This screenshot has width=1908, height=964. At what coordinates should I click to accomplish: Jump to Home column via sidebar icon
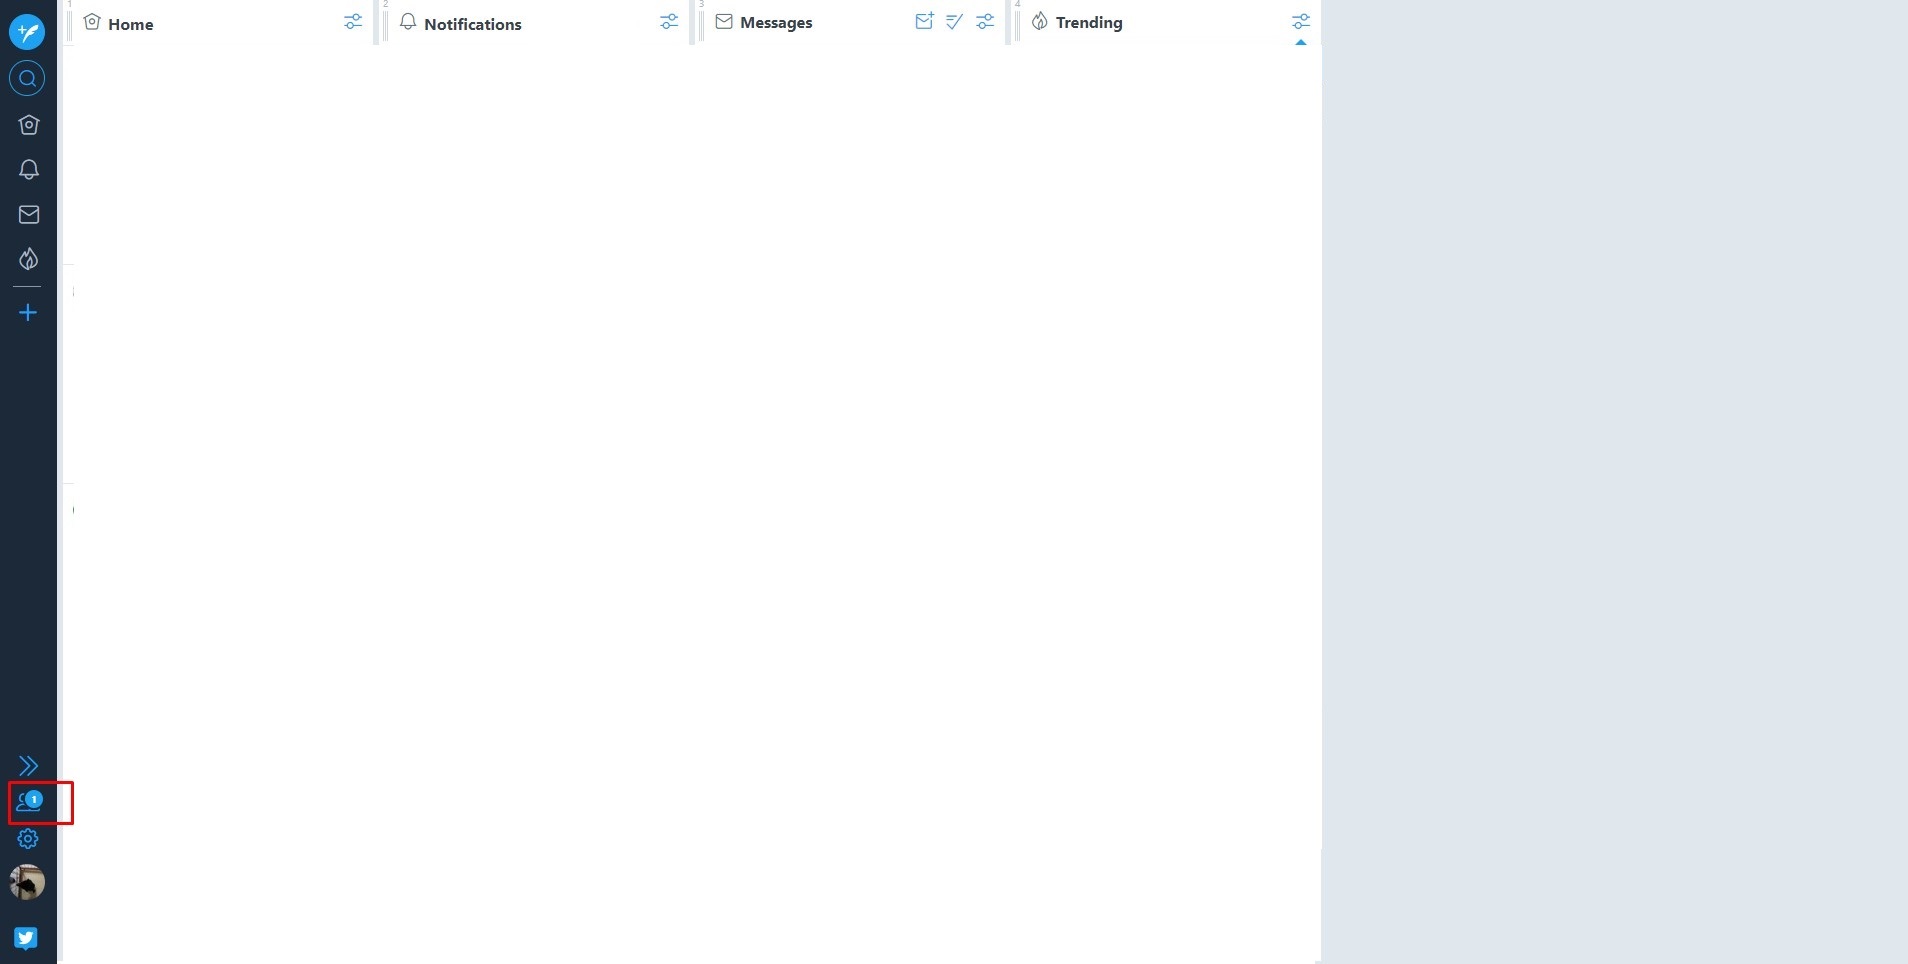[x=28, y=125]
